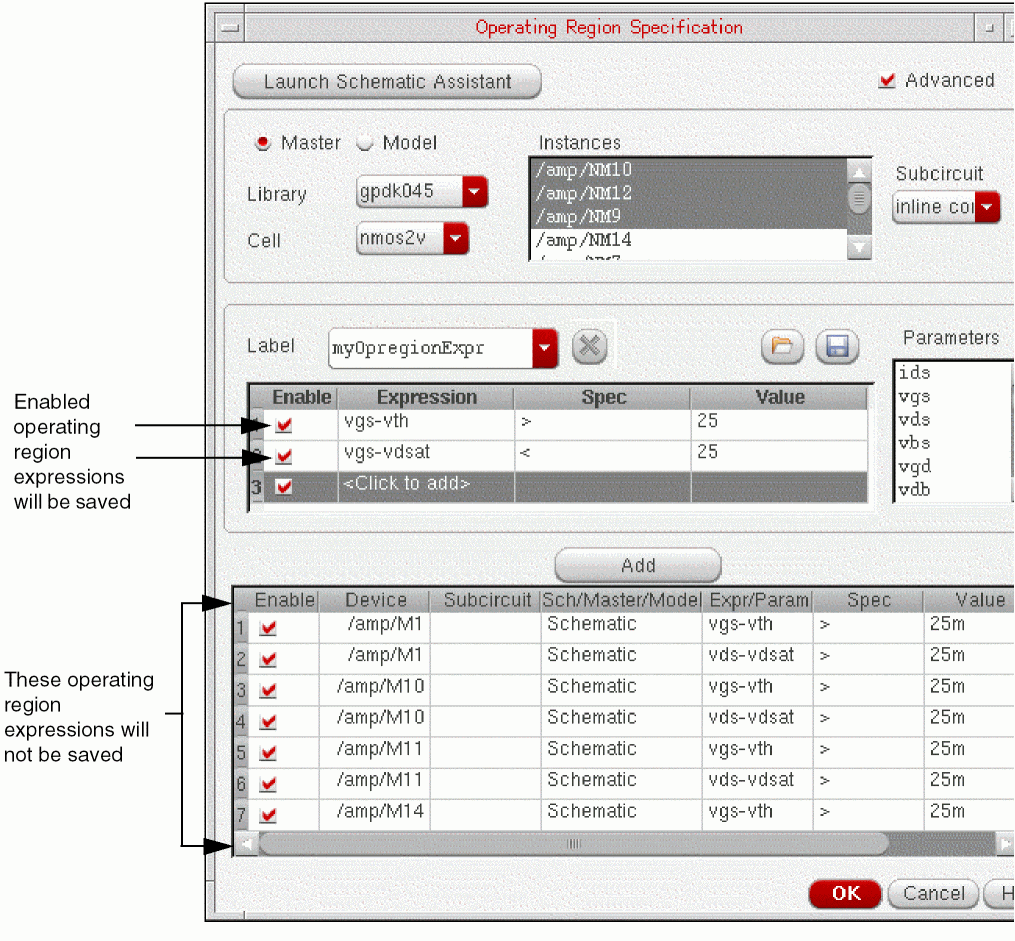Uncheck Enable for /amp/M1 vds-vdsat row

point(268,659)
